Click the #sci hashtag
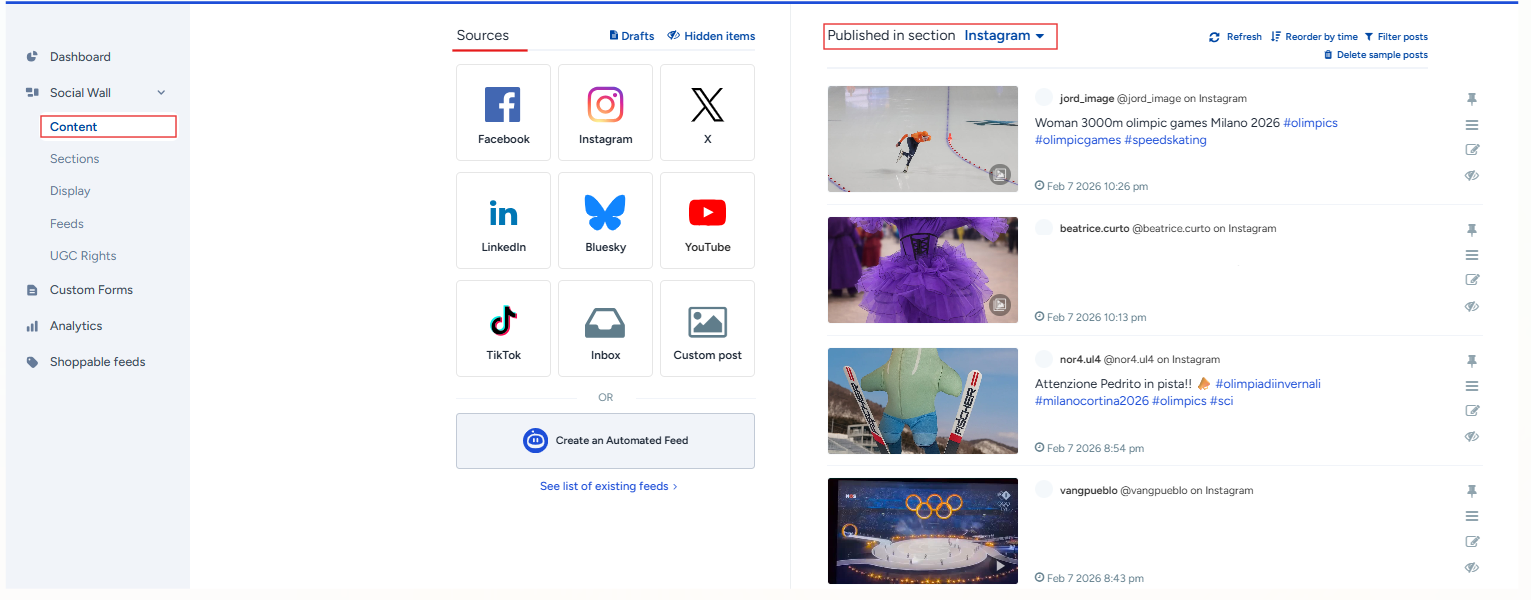 click(1222, 401)
